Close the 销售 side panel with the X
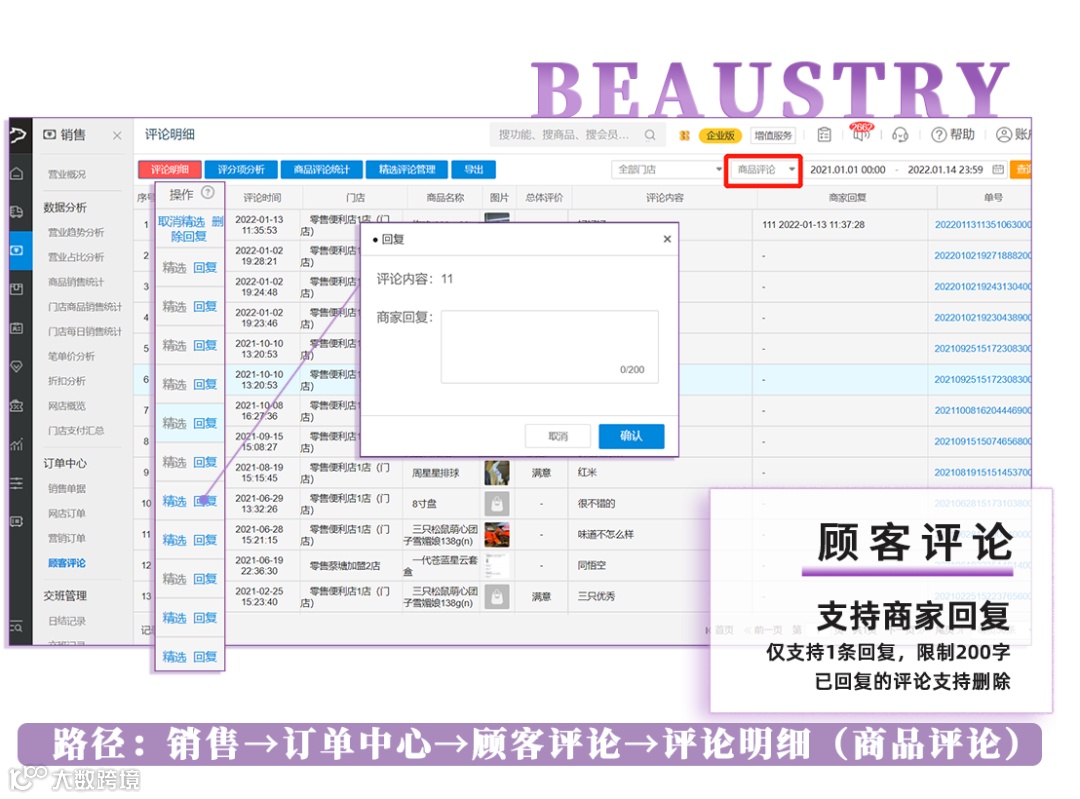This screenshot has width=1080, height=799. click(x=117, y=136)
